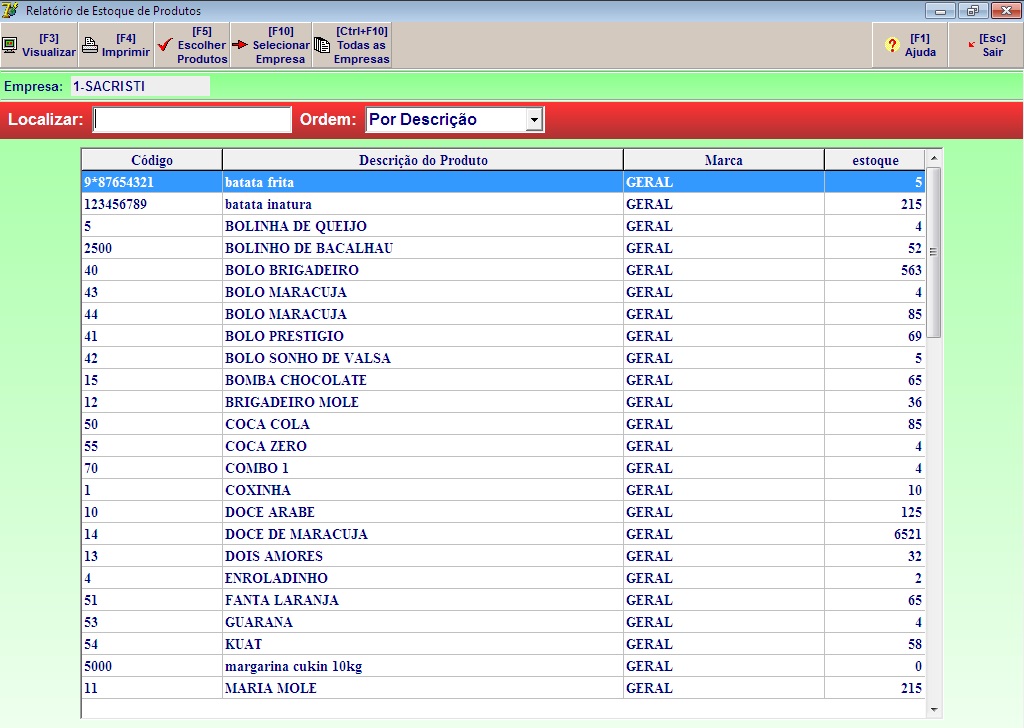This screenshot has height=728, width=1024.
Task: Sort by the Código column header
Action: click(151, 160)
